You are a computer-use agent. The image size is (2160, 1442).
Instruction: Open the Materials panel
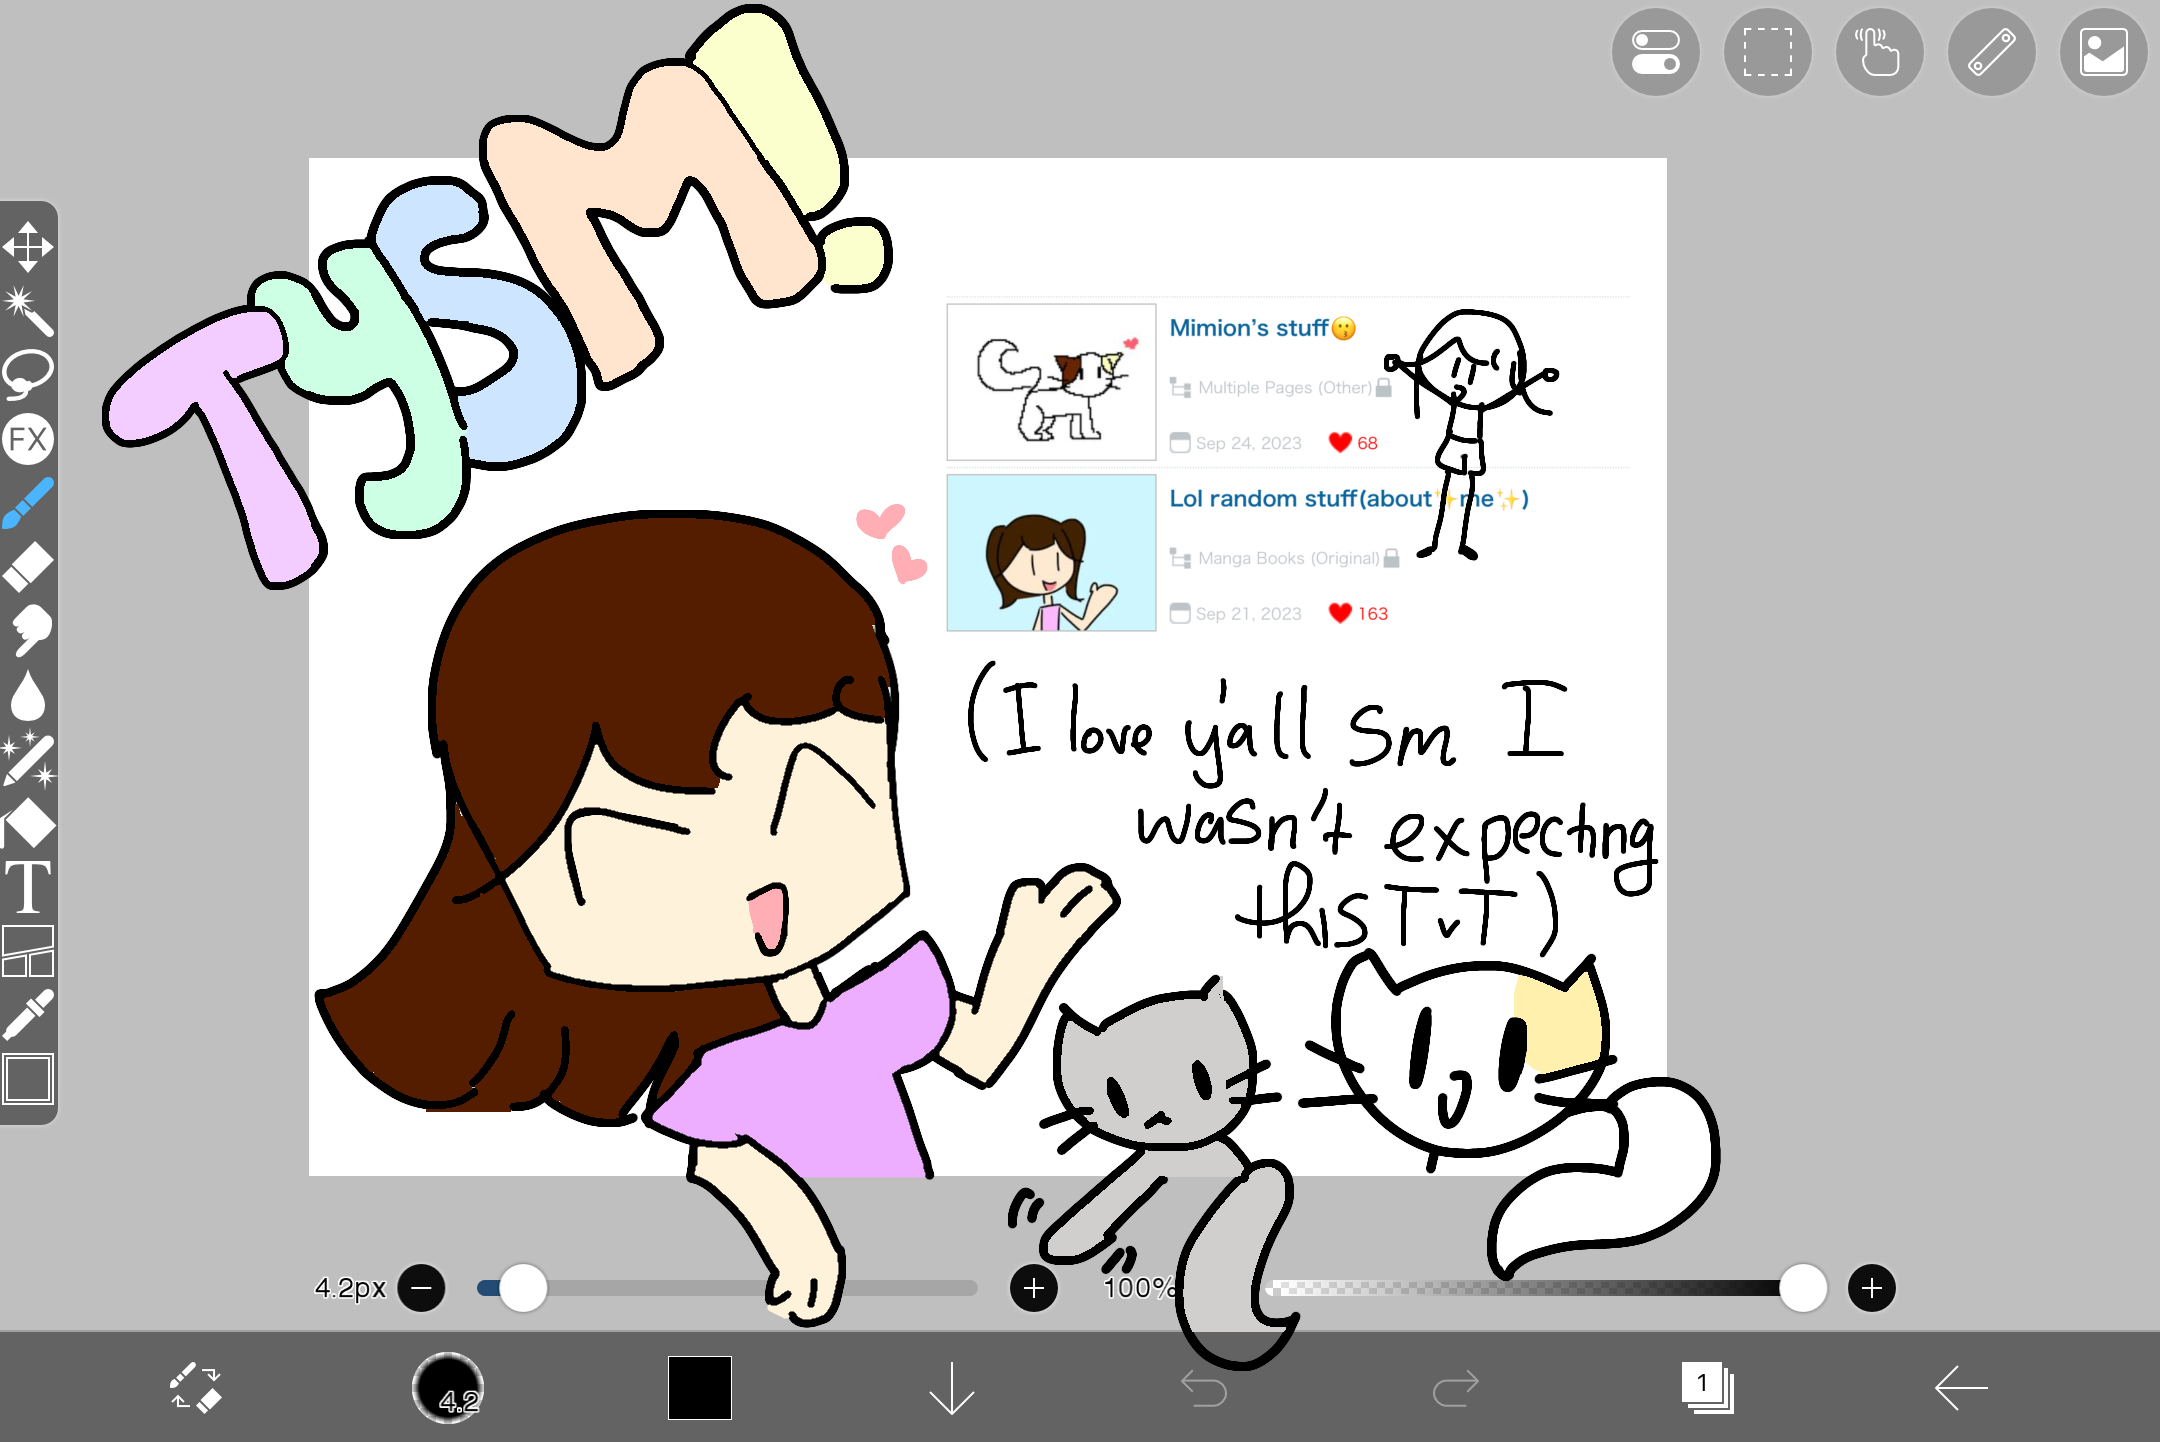coord(2102,53)
